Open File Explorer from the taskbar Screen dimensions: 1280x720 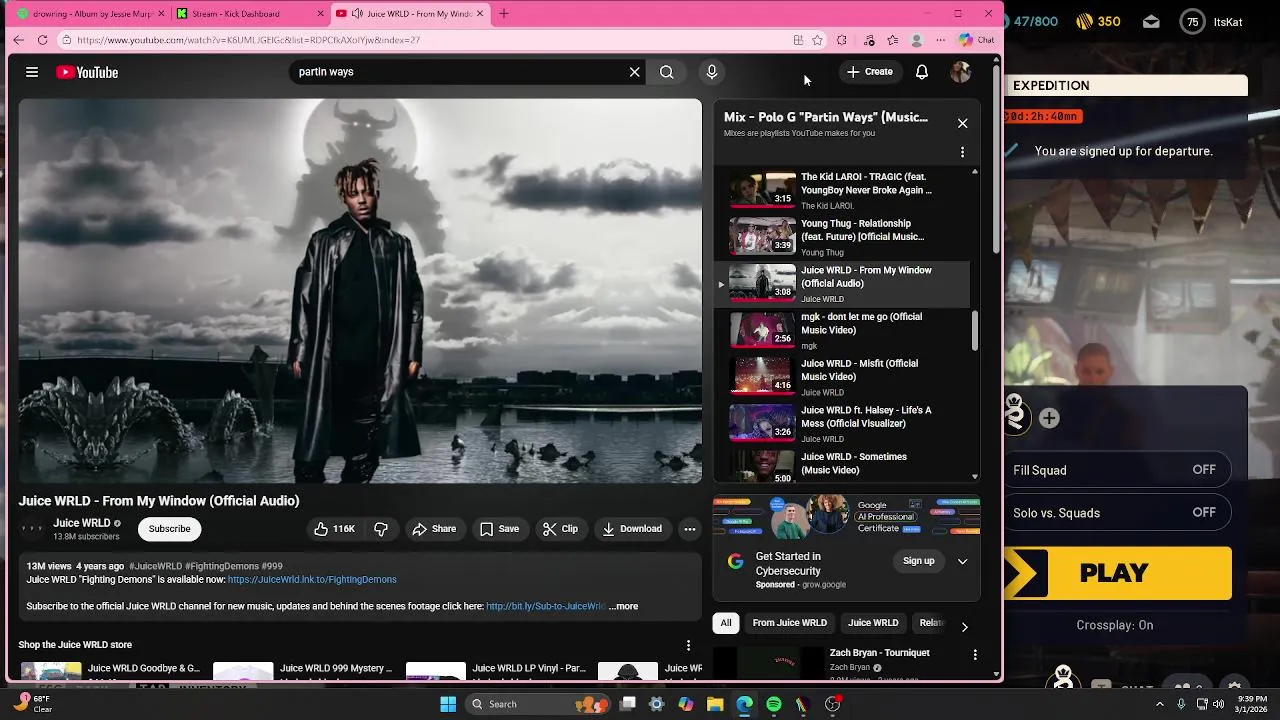715,704
